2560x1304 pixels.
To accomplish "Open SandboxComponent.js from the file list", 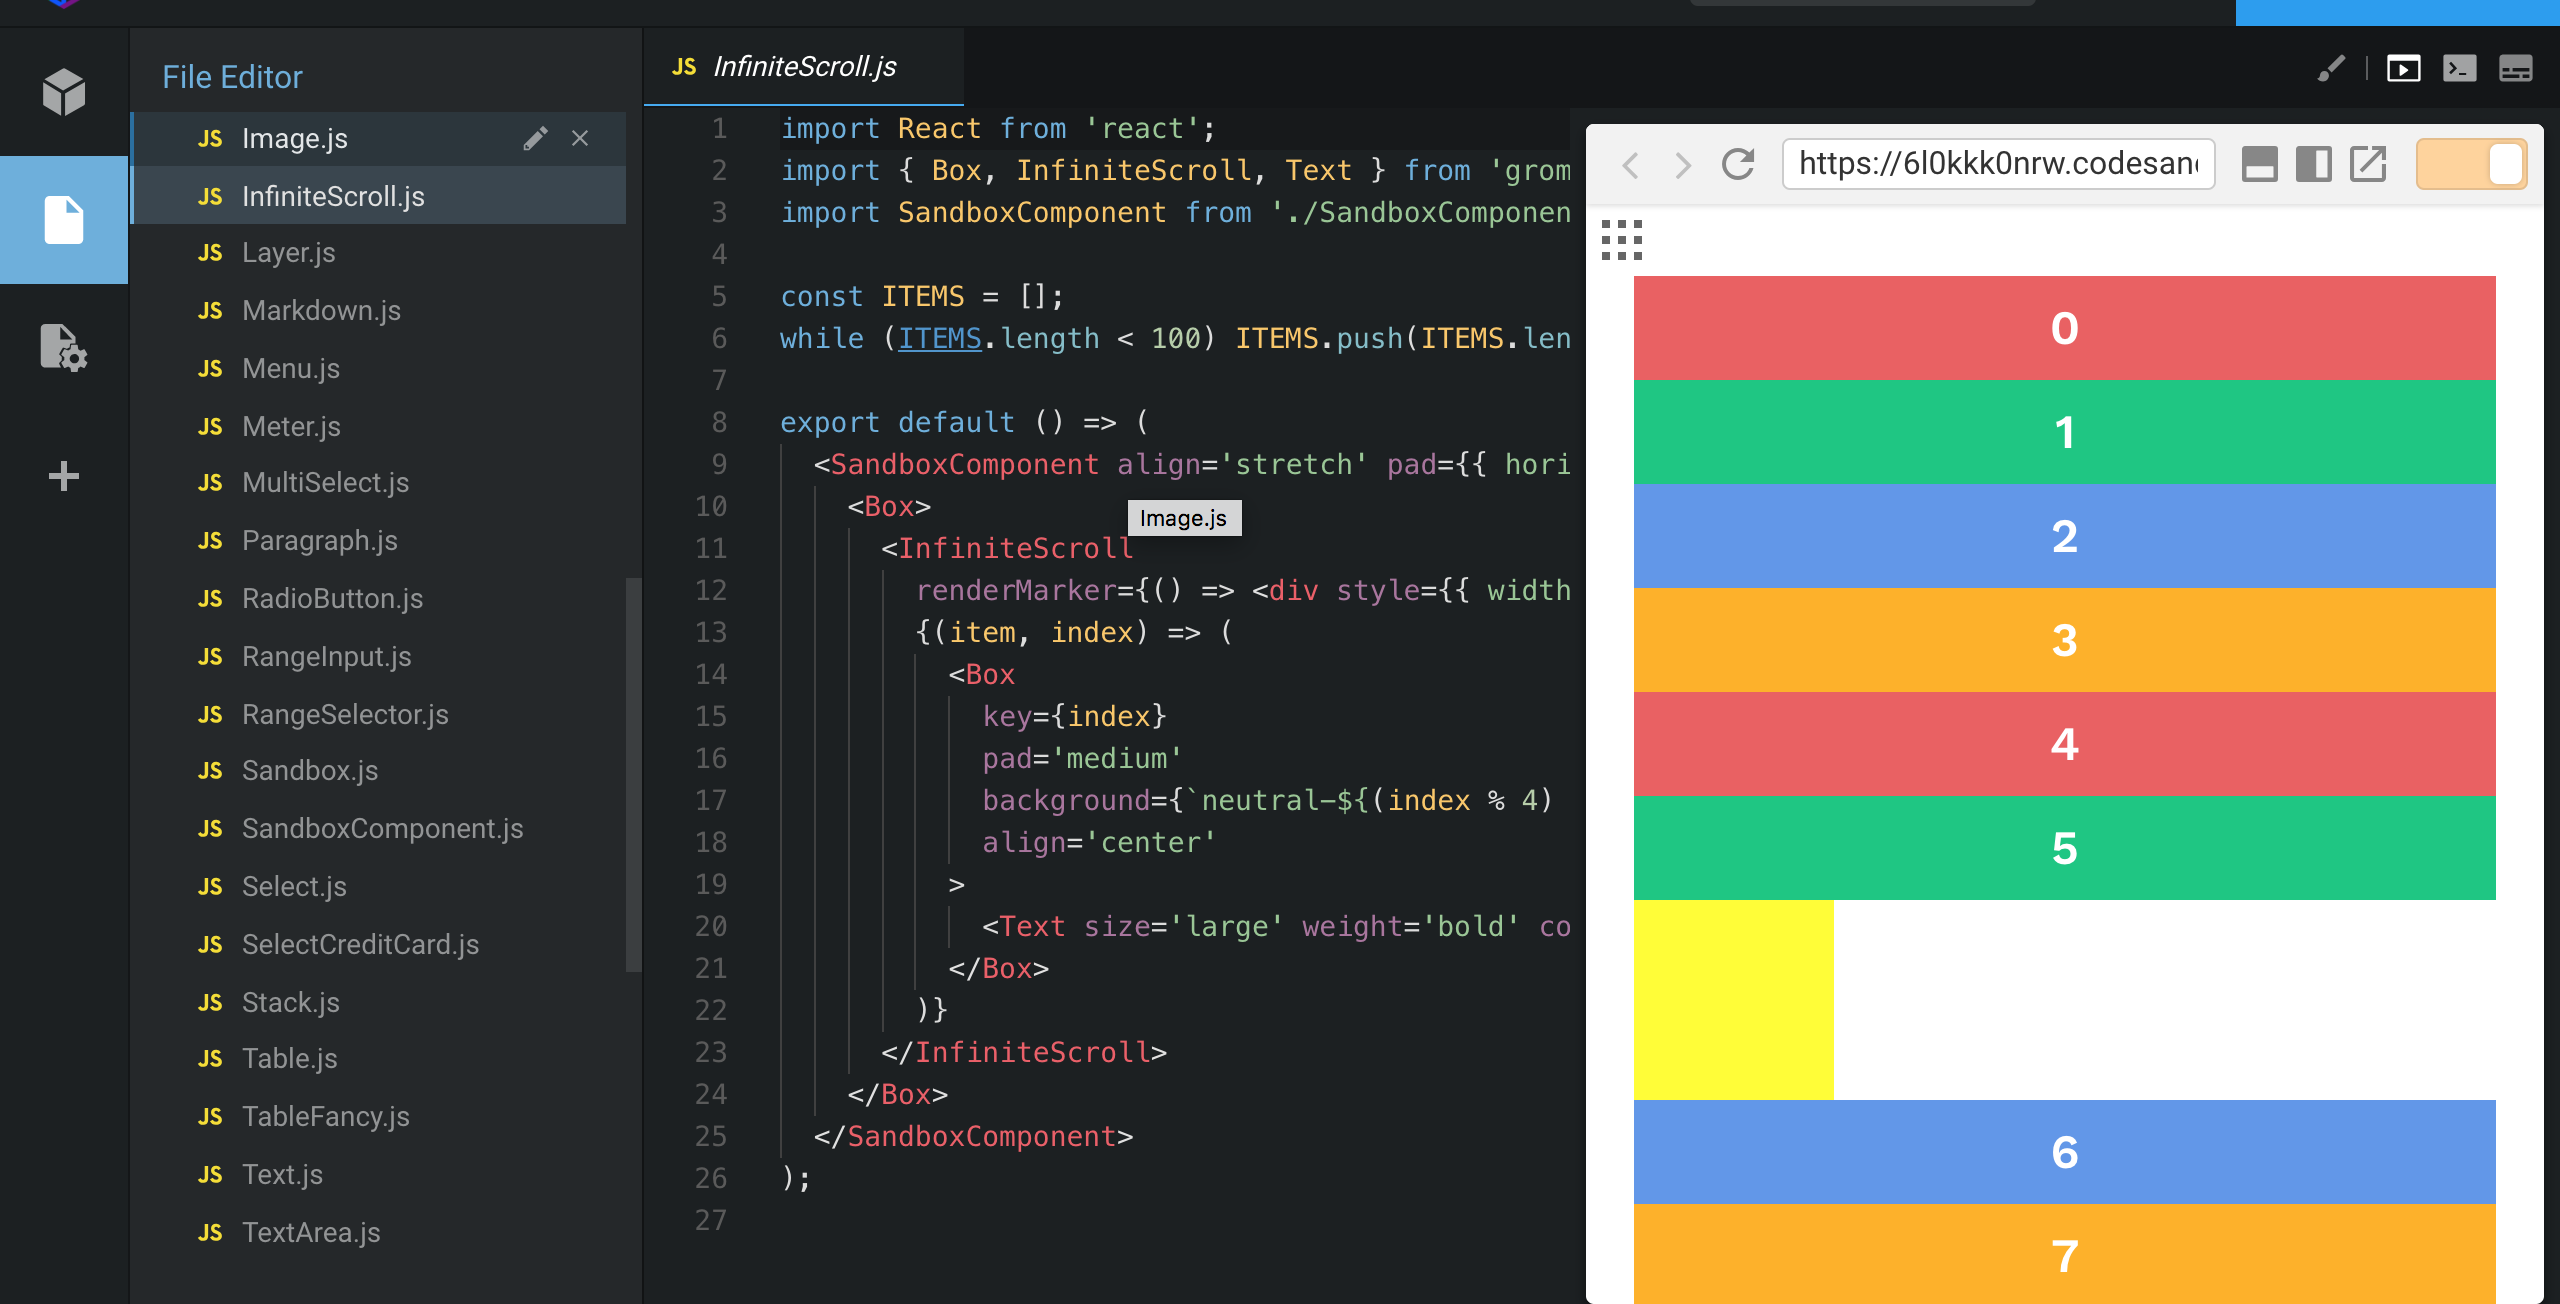I will tap(382, 828).
